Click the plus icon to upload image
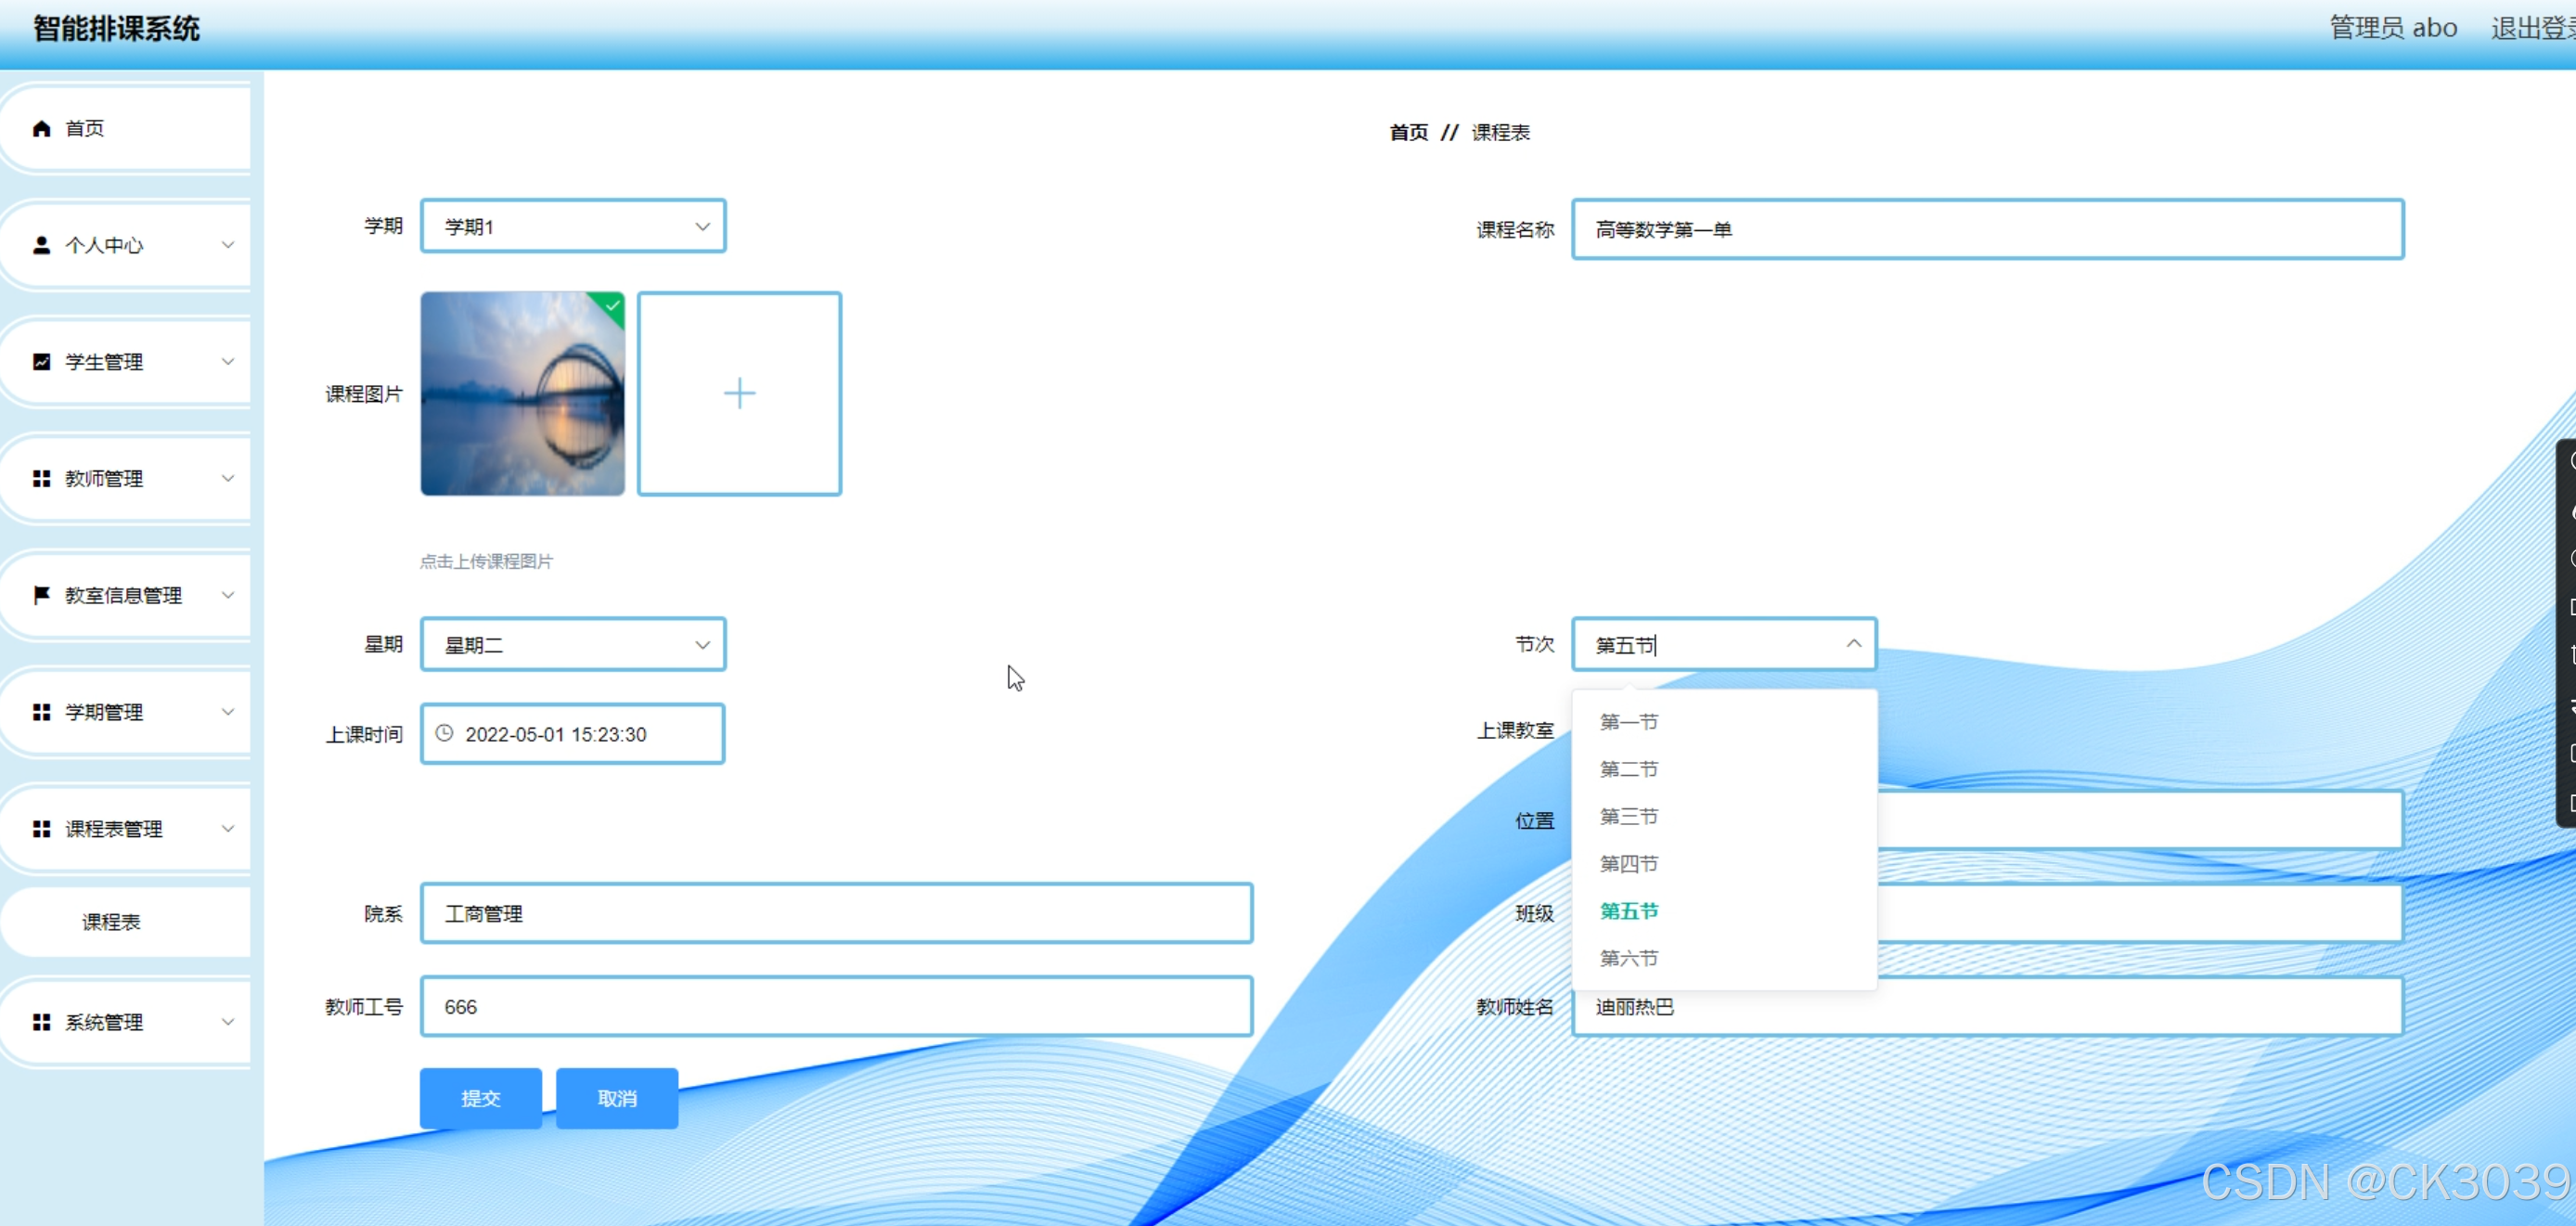 [739, 393]
